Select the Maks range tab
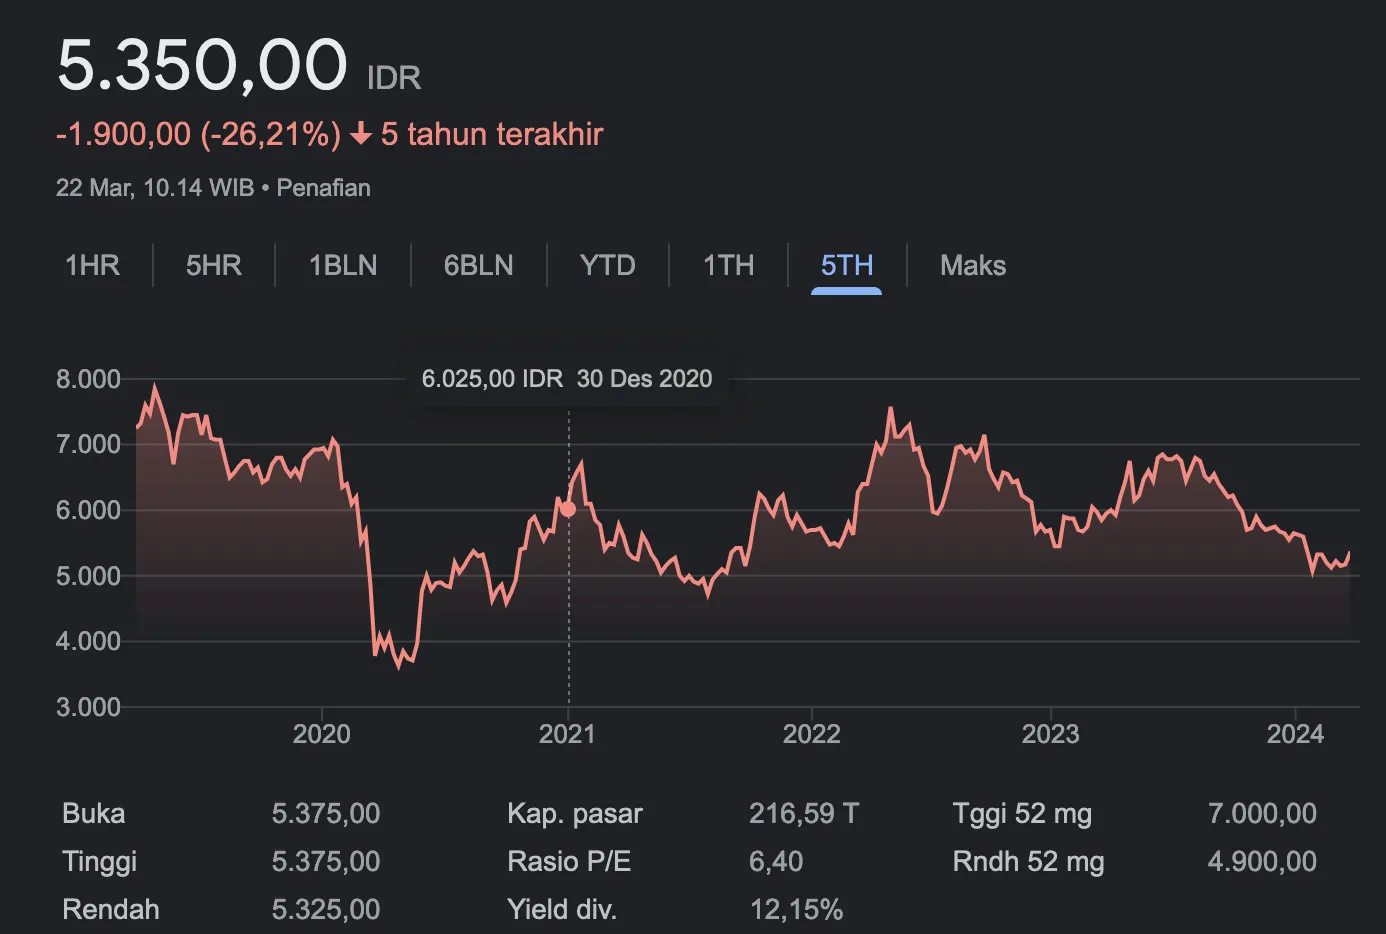Image resolution: width=1386 pixels, height=934 pixels. [972, 265]
